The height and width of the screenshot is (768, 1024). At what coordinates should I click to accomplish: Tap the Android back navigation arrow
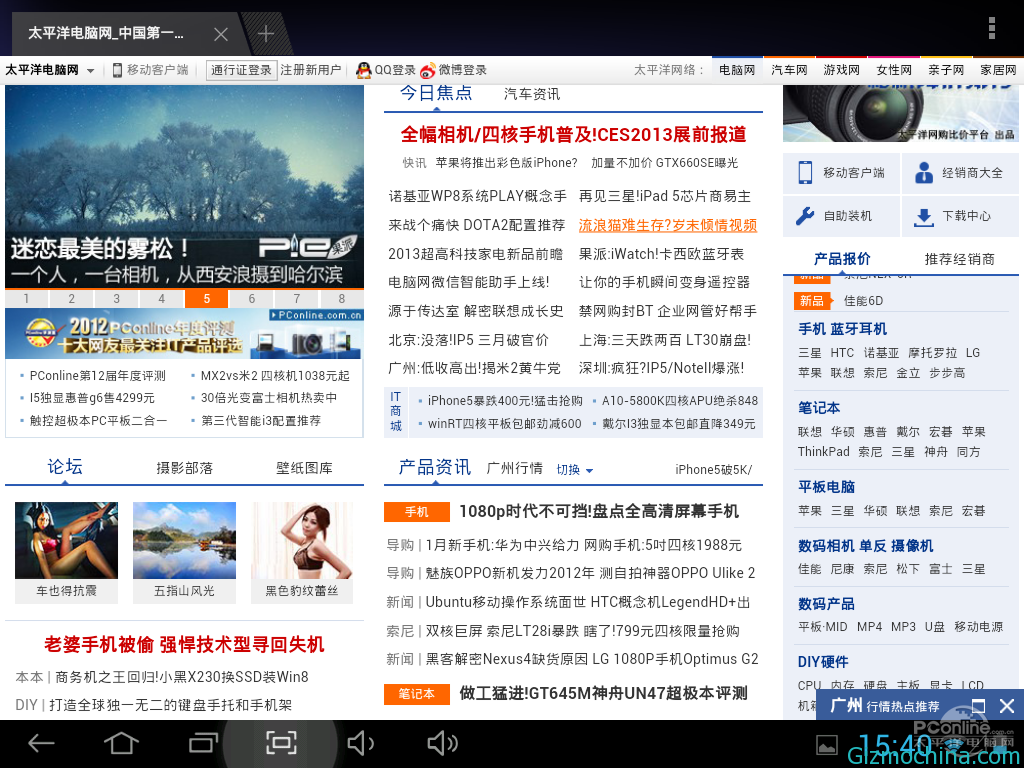41,743
